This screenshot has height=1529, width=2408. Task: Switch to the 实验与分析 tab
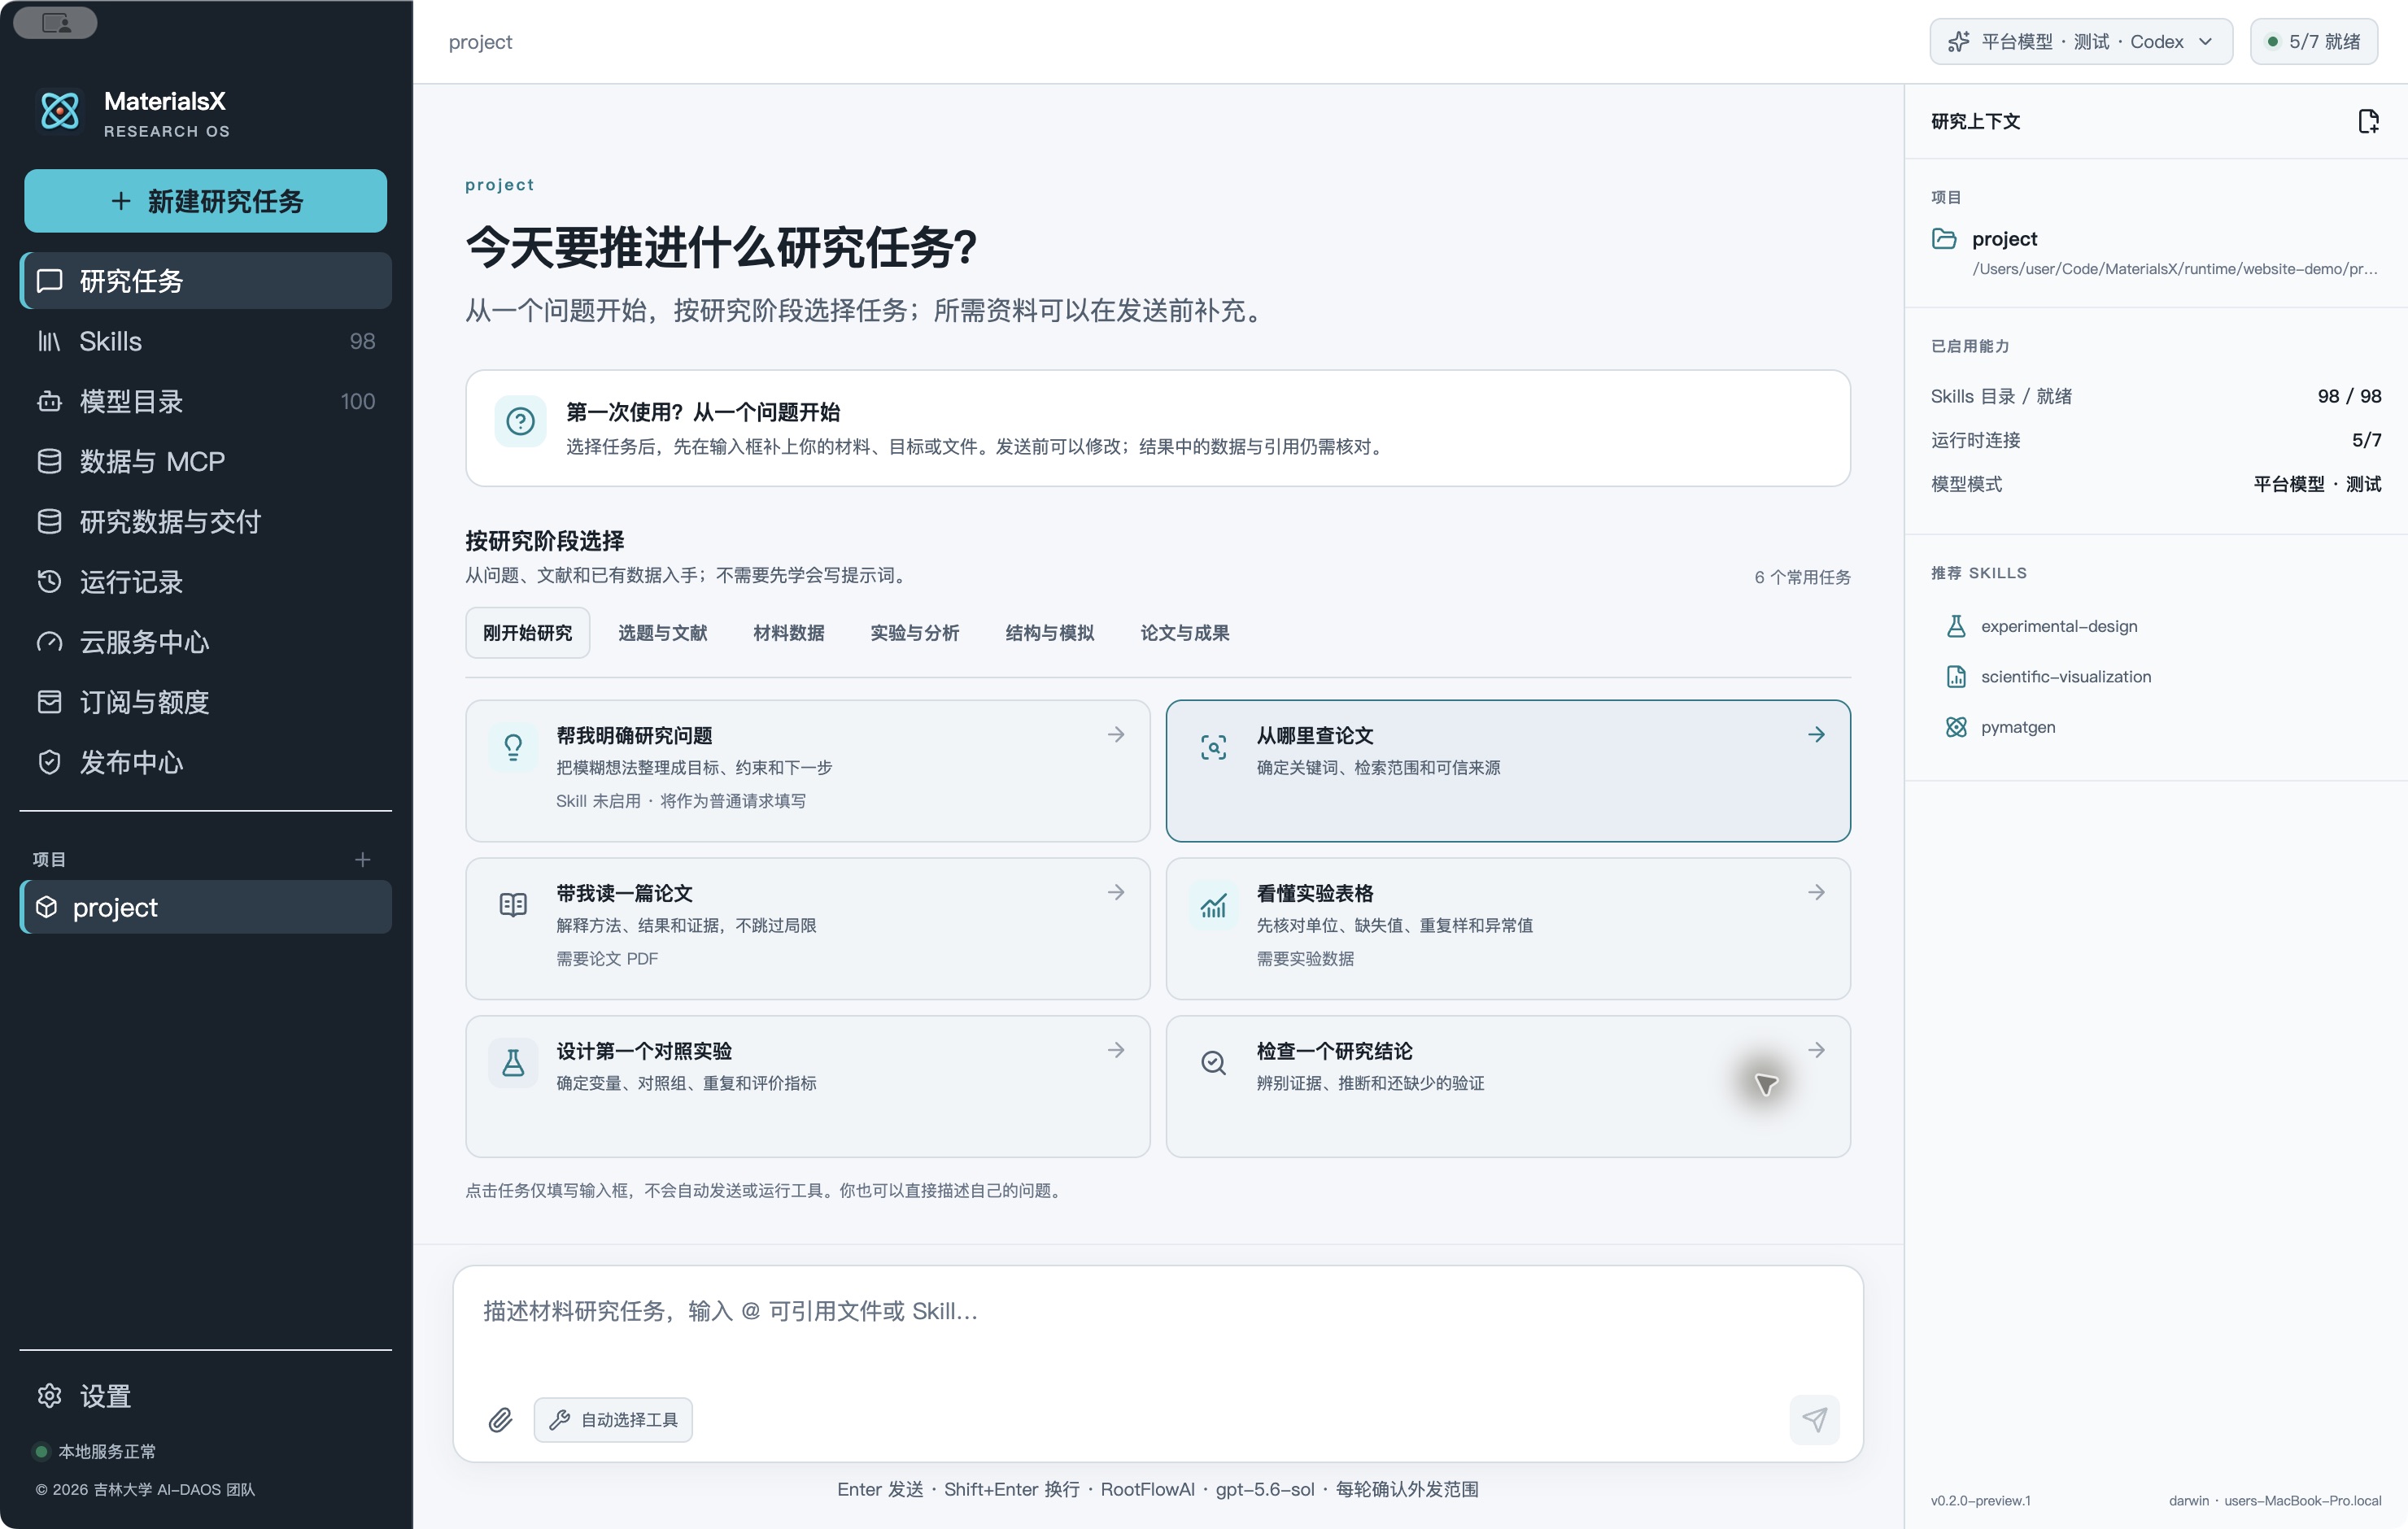point(914,633)
